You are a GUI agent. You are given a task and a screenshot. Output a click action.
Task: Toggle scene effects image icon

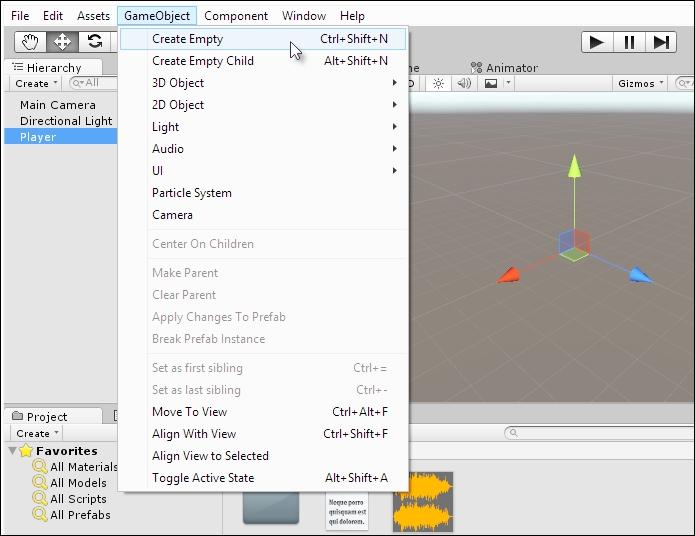(x=491, y=83)
